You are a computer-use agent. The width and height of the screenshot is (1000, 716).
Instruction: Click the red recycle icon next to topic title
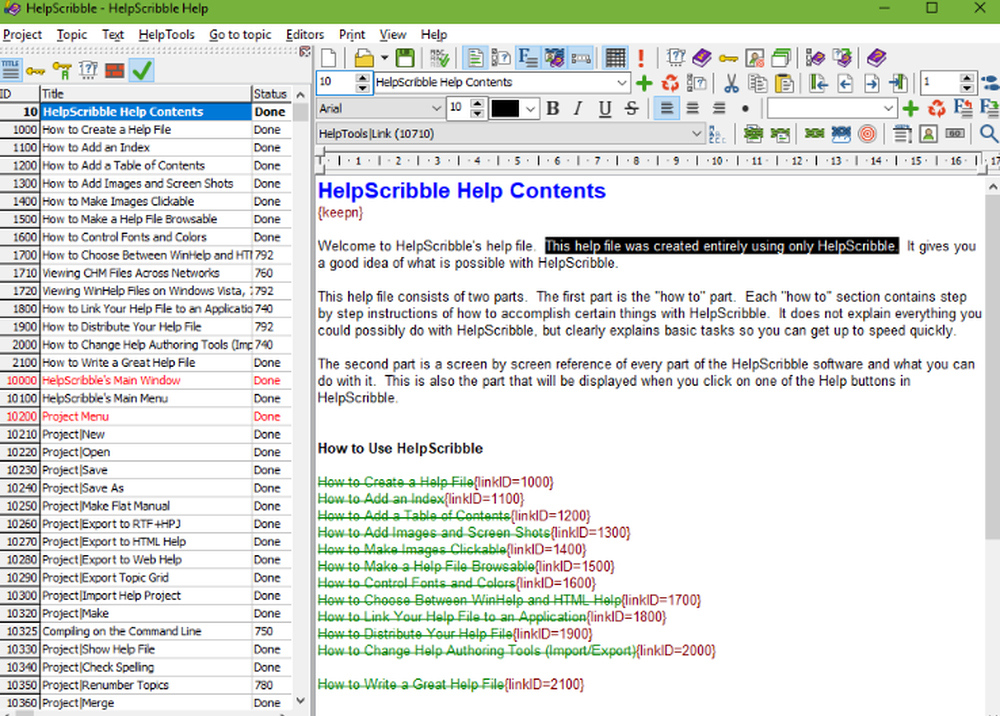(670, 83)
